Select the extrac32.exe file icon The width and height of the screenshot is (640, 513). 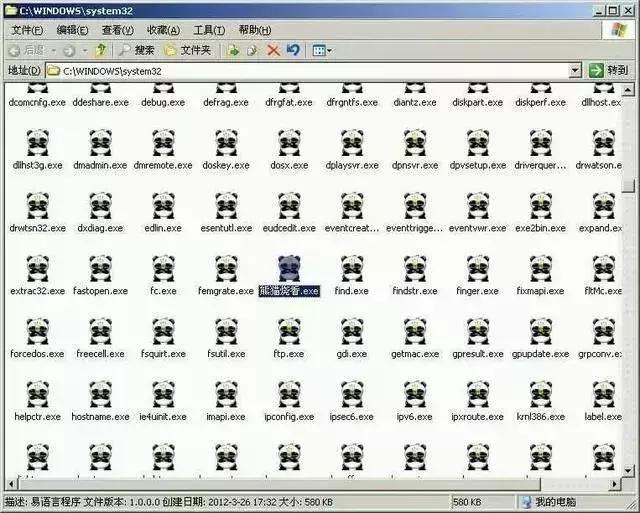click(38, 268)
